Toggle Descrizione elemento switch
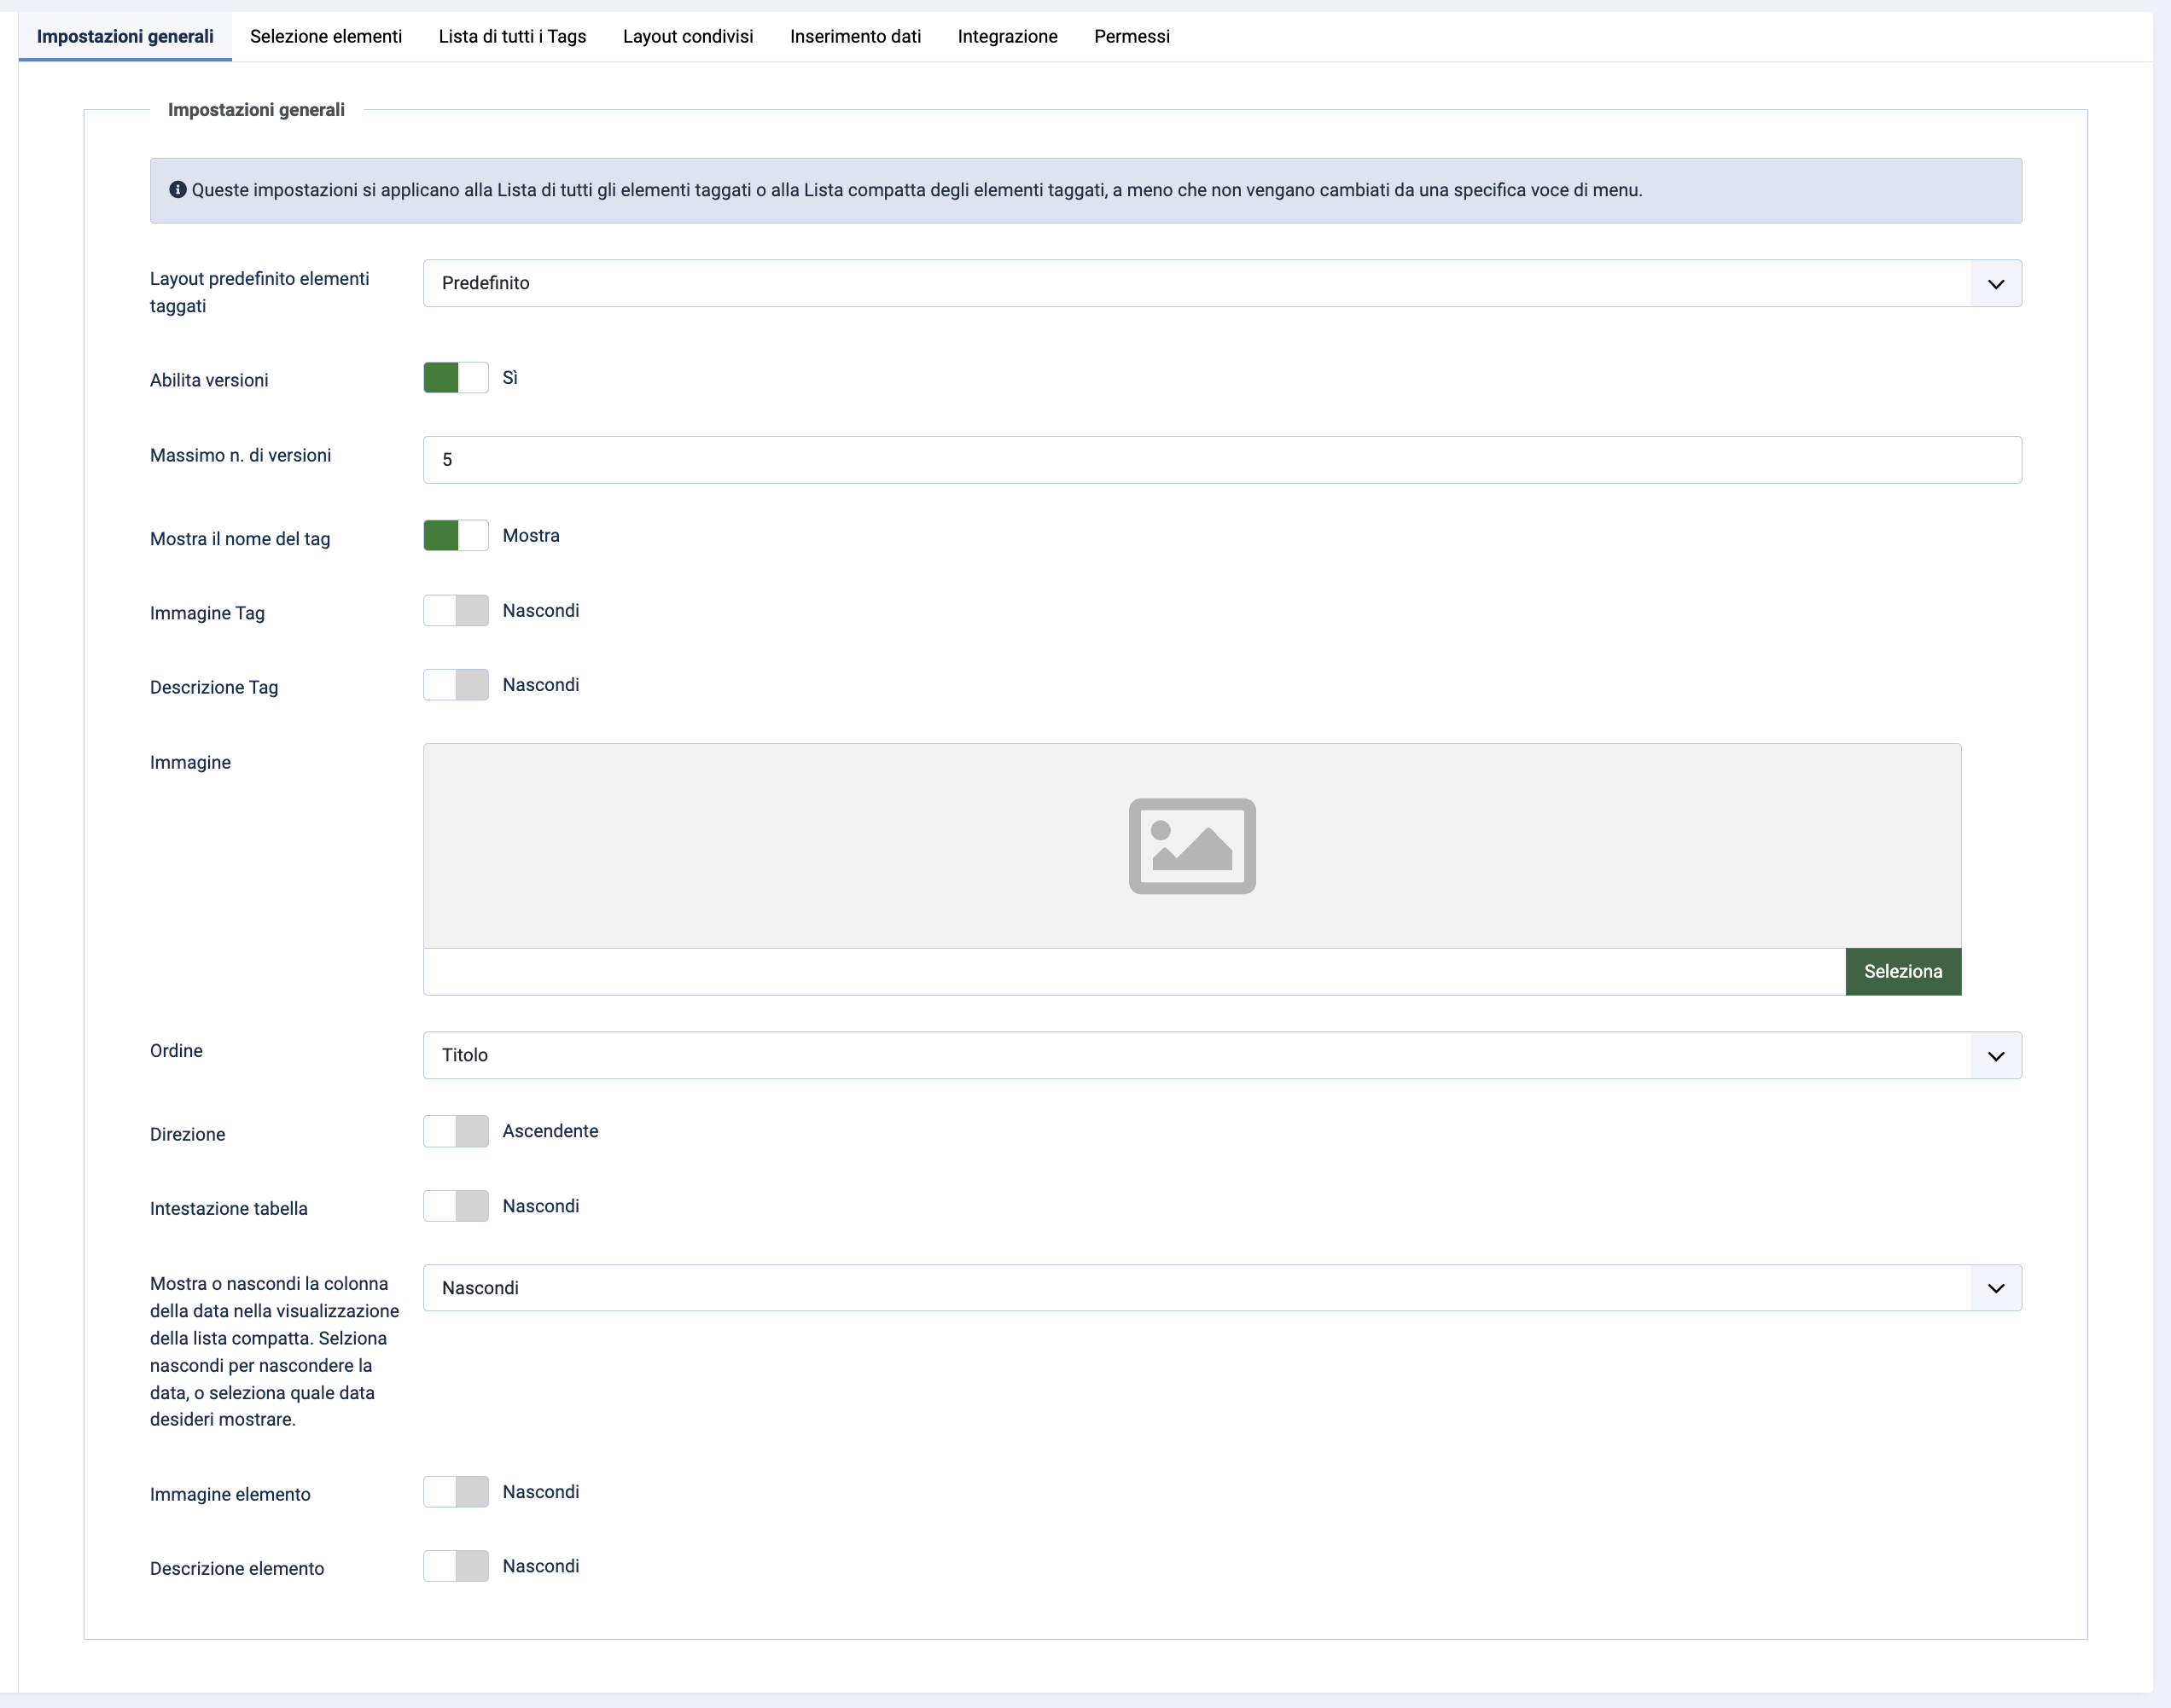This screenshot has width=2171, height=1708. [456, 1566]
